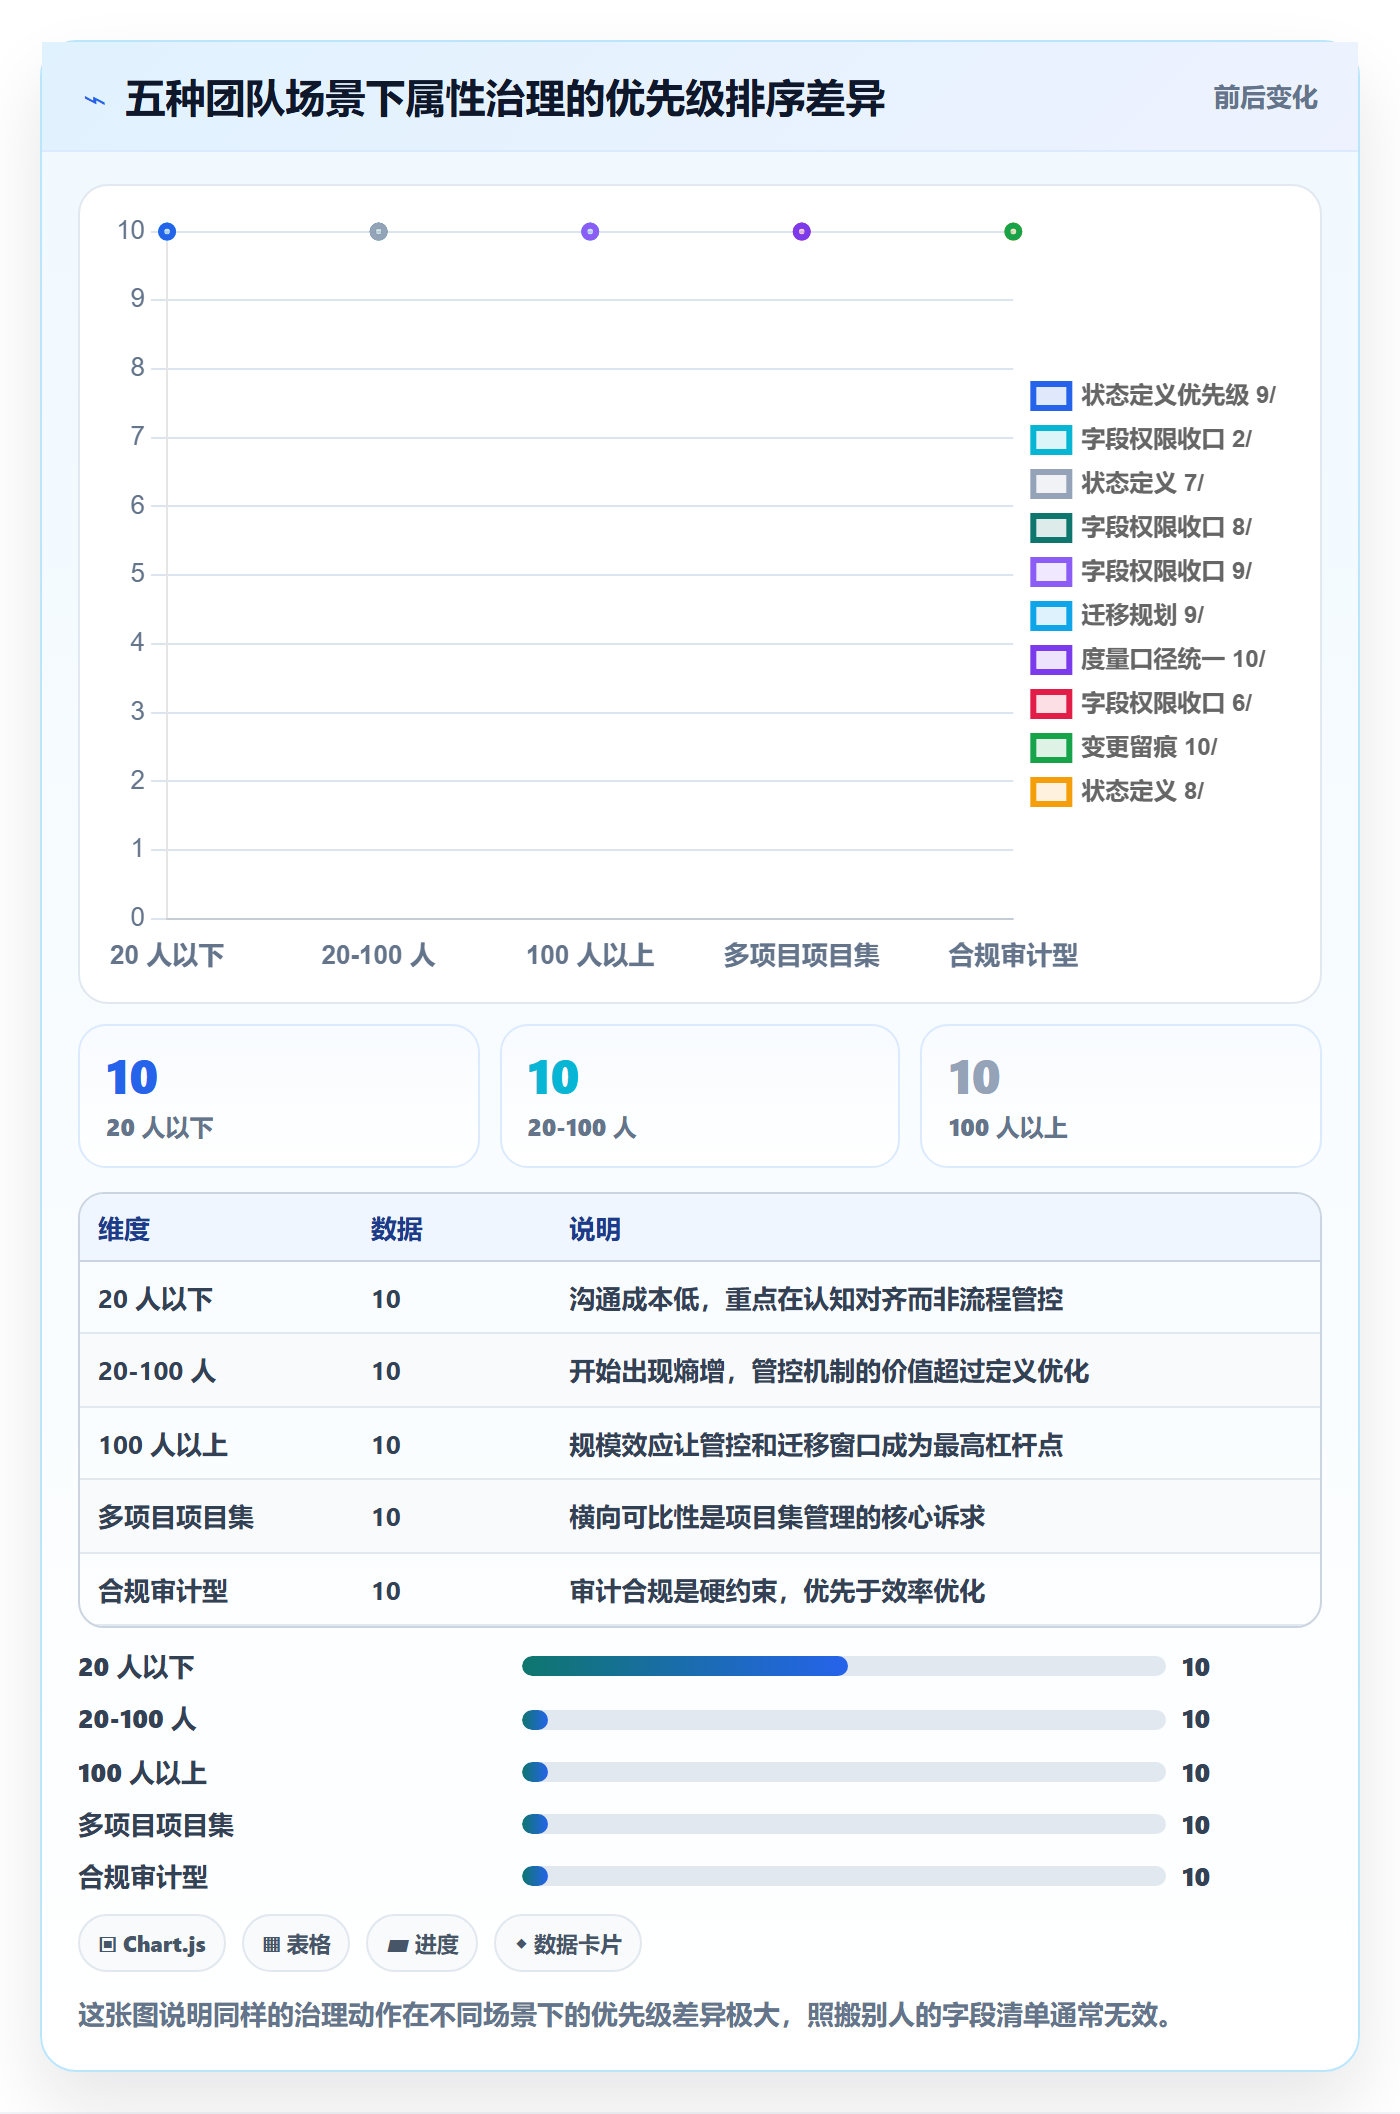1400x2114 pixels.
Task: Click the 20-100 人 progress bar
Action: tap(844, 1720)
